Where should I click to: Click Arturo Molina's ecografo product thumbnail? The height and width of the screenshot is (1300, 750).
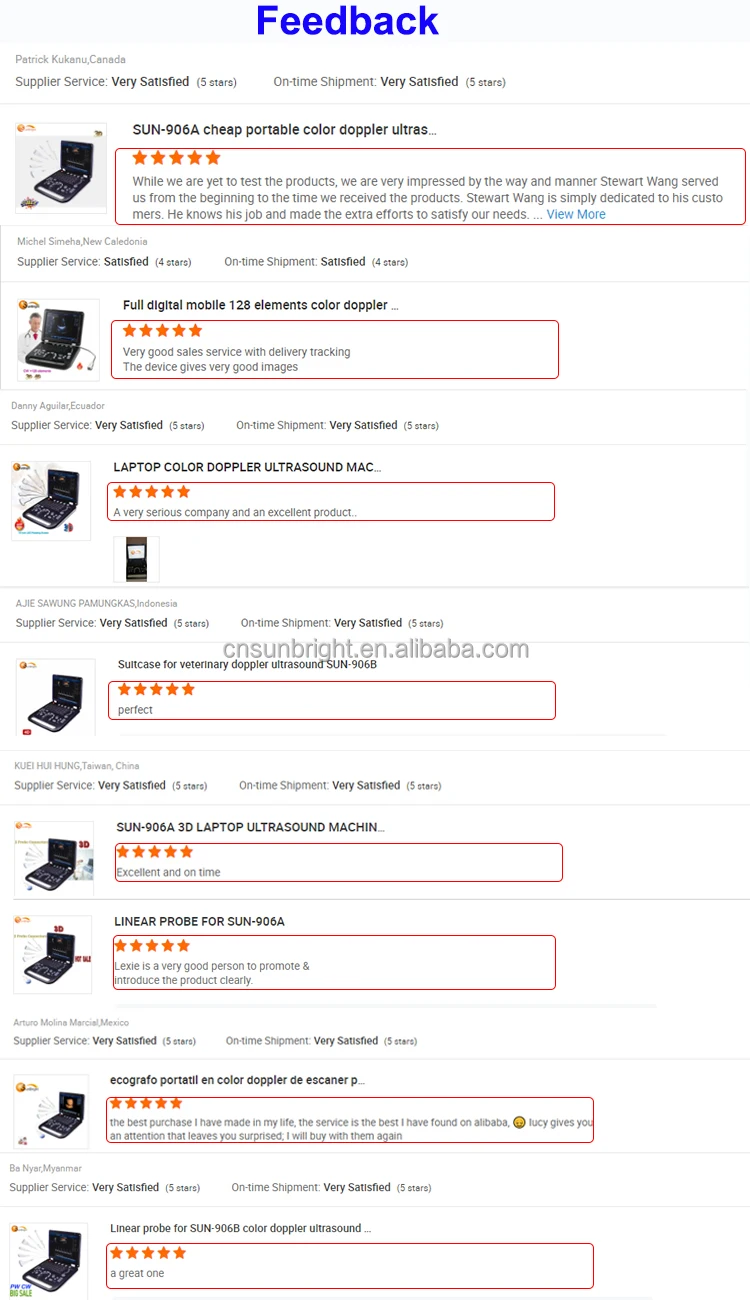tap(51, 1111)
